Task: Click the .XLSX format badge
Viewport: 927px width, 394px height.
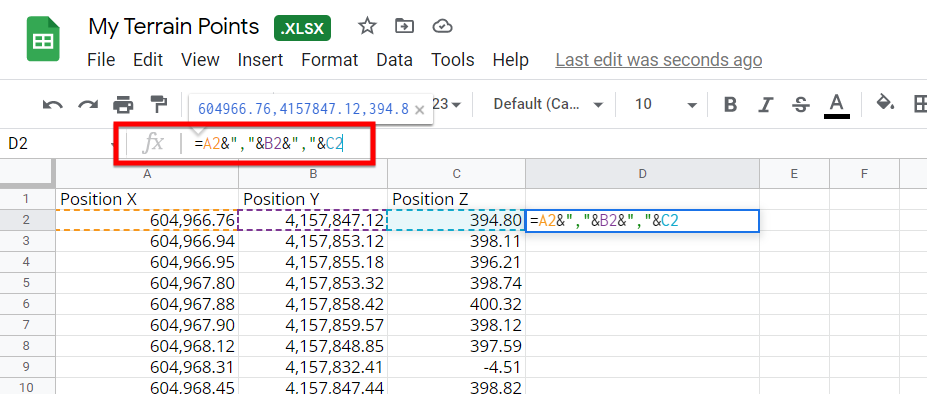Action: point(302,28)
